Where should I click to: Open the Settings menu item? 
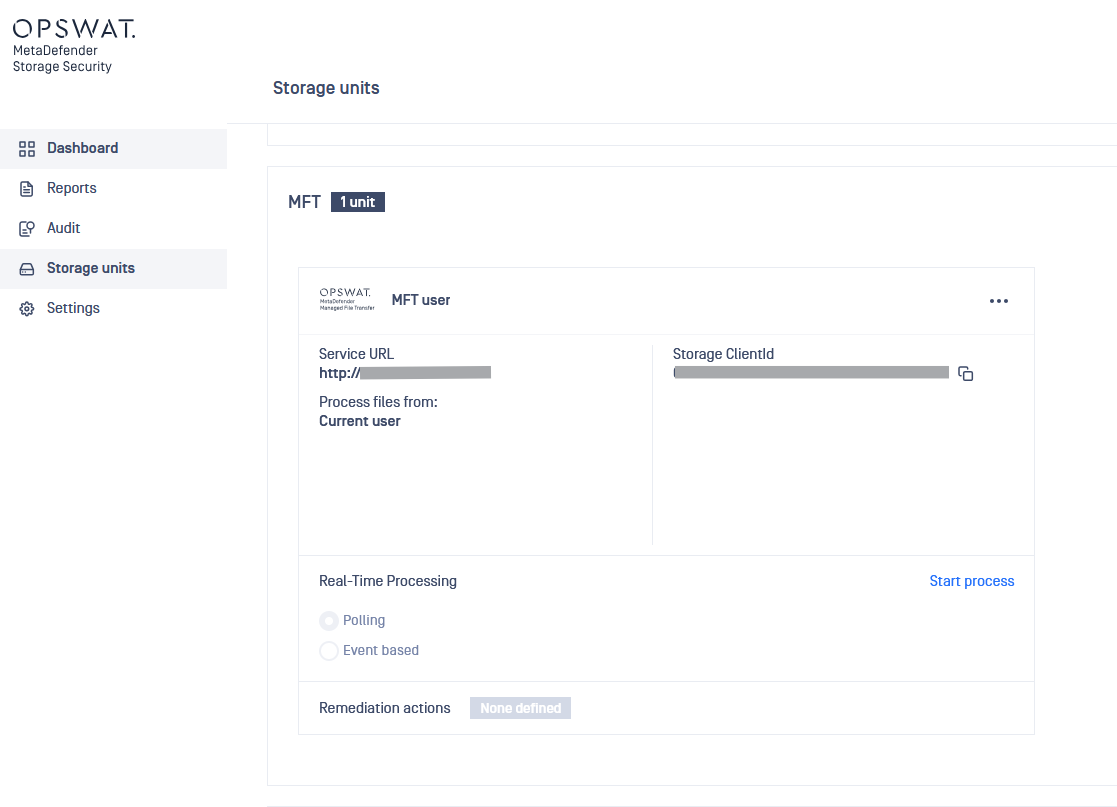(113, 308)
